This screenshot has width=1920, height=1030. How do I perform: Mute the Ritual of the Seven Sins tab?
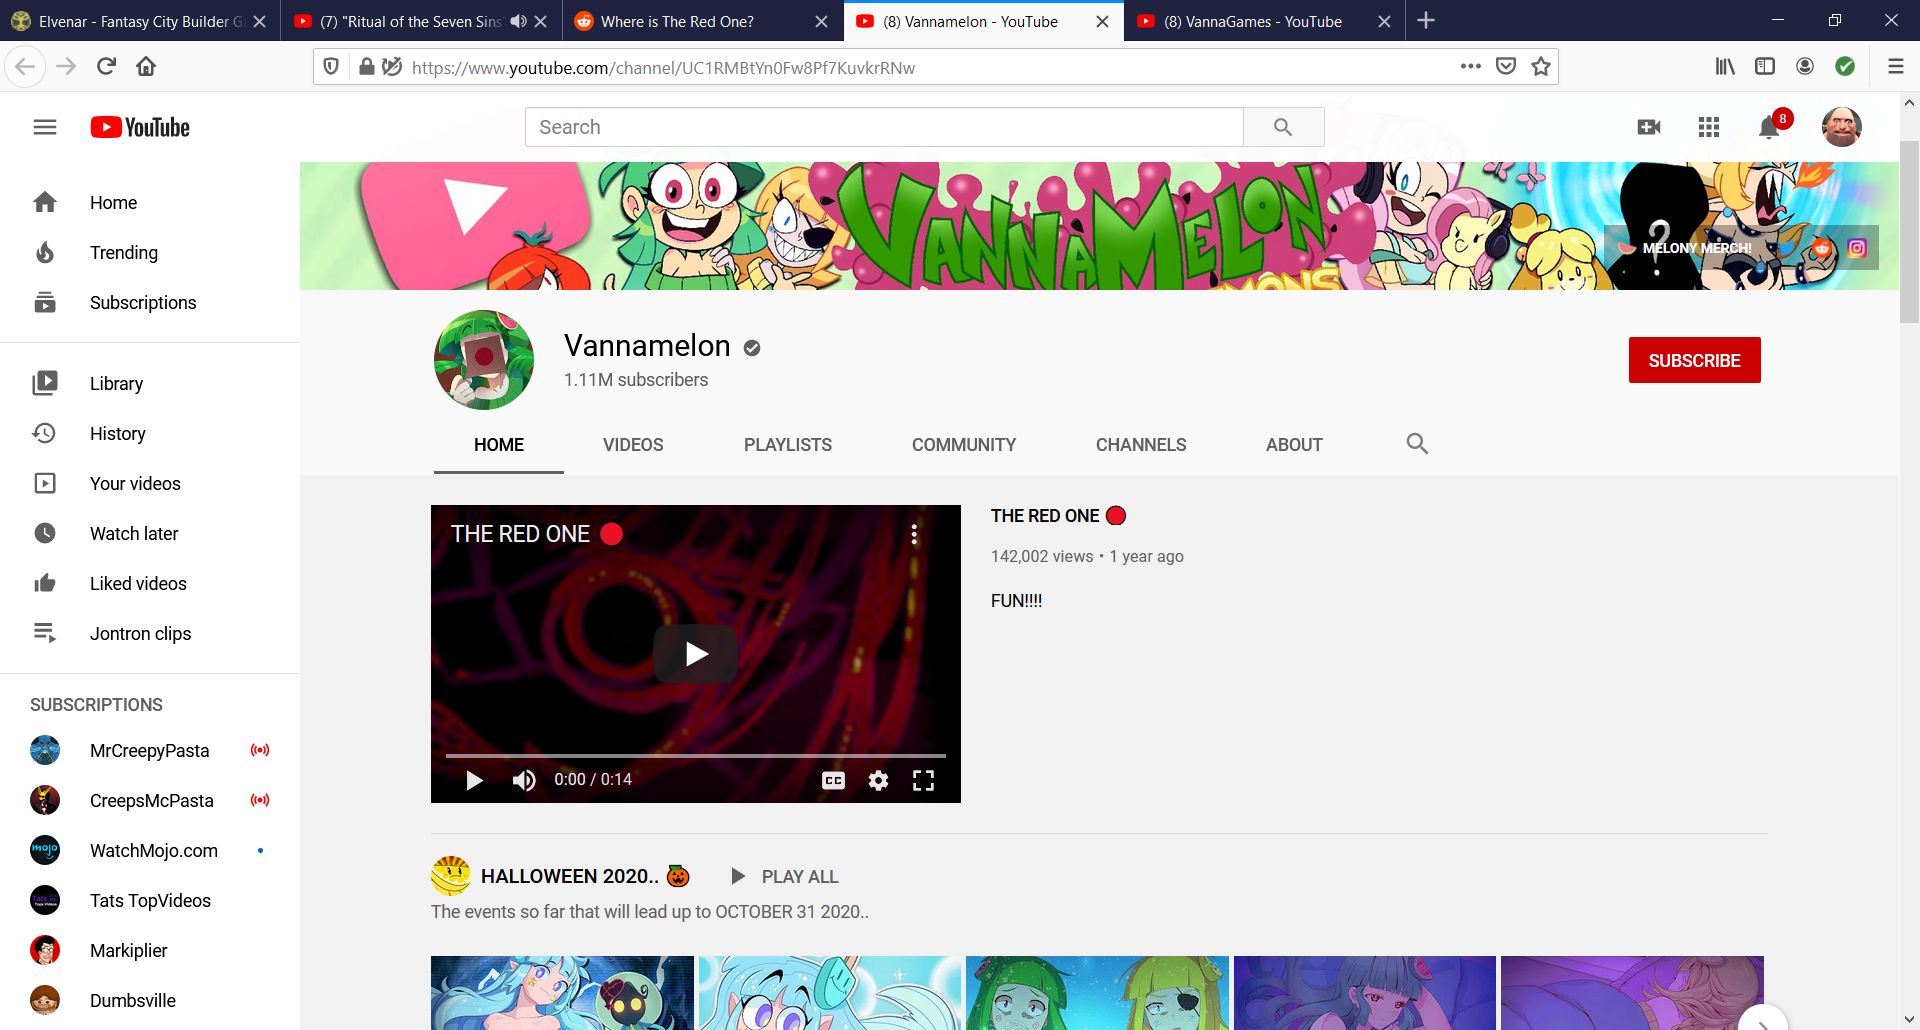tap(518, 21)
